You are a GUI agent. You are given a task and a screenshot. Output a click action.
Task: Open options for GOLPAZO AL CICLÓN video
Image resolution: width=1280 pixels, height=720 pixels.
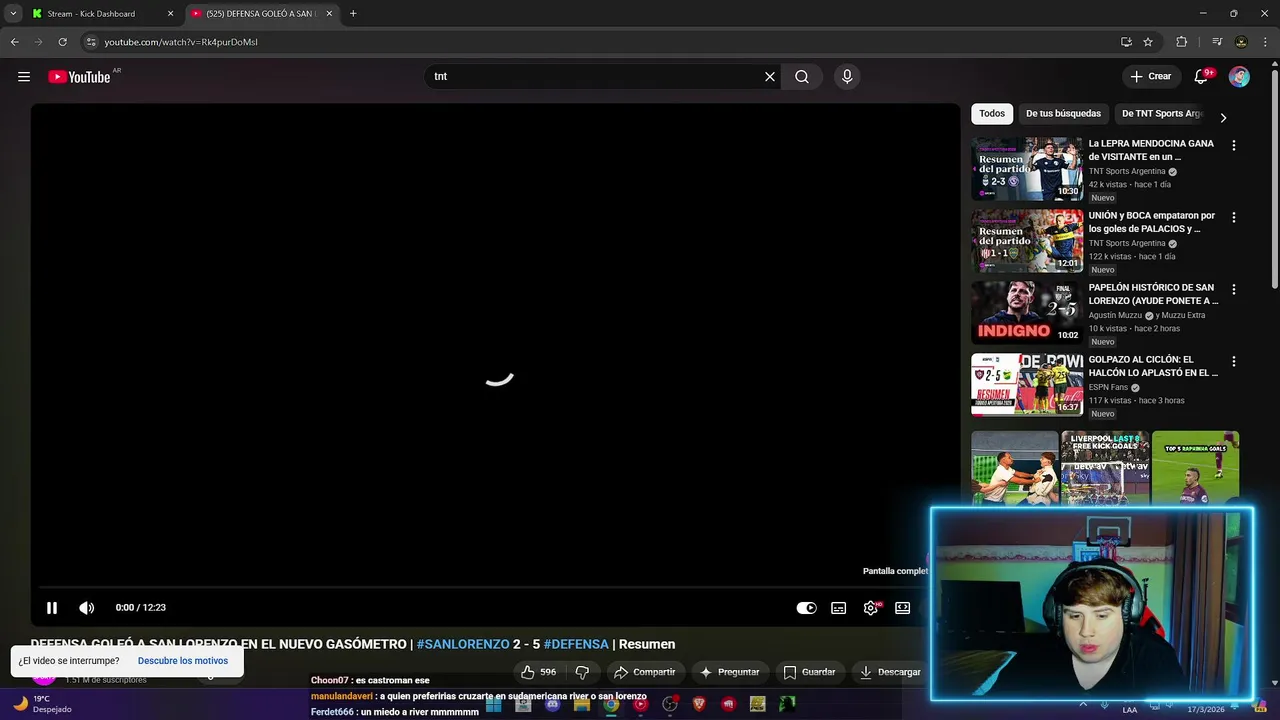tap(1233, 361)
